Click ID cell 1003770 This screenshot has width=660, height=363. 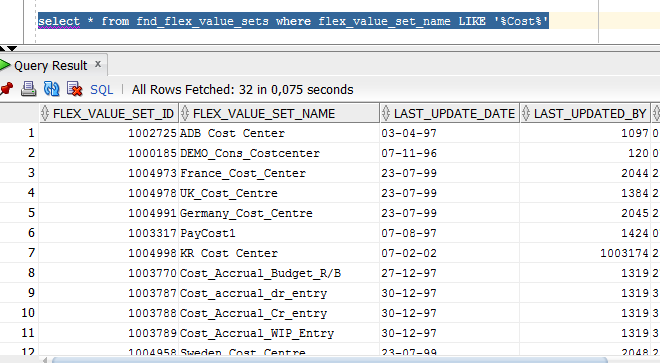pos(109,273)
